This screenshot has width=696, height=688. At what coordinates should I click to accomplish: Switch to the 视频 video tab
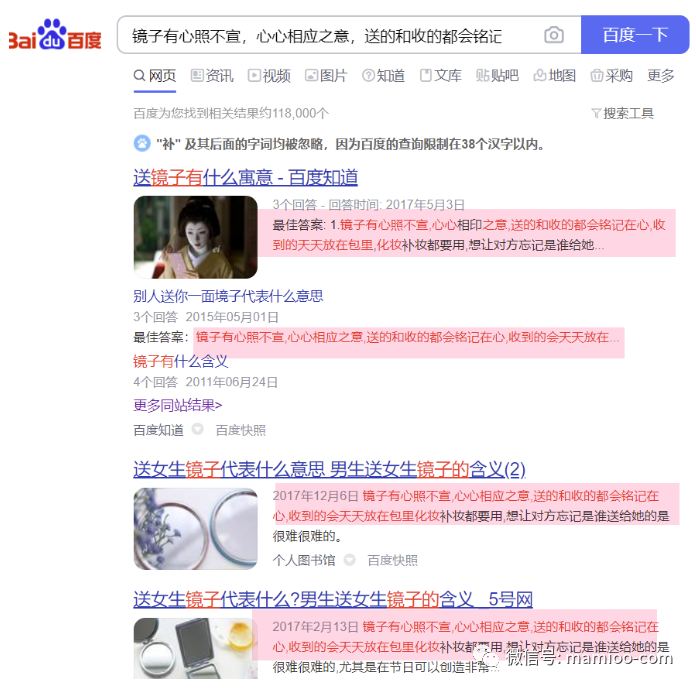(269, 76)
